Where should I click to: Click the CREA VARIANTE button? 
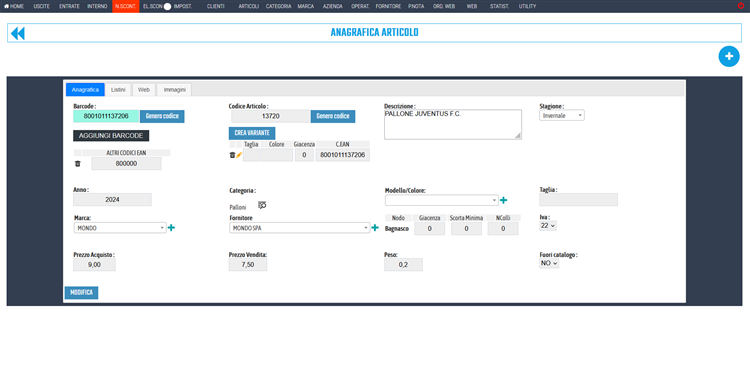(x=252, y=133)
